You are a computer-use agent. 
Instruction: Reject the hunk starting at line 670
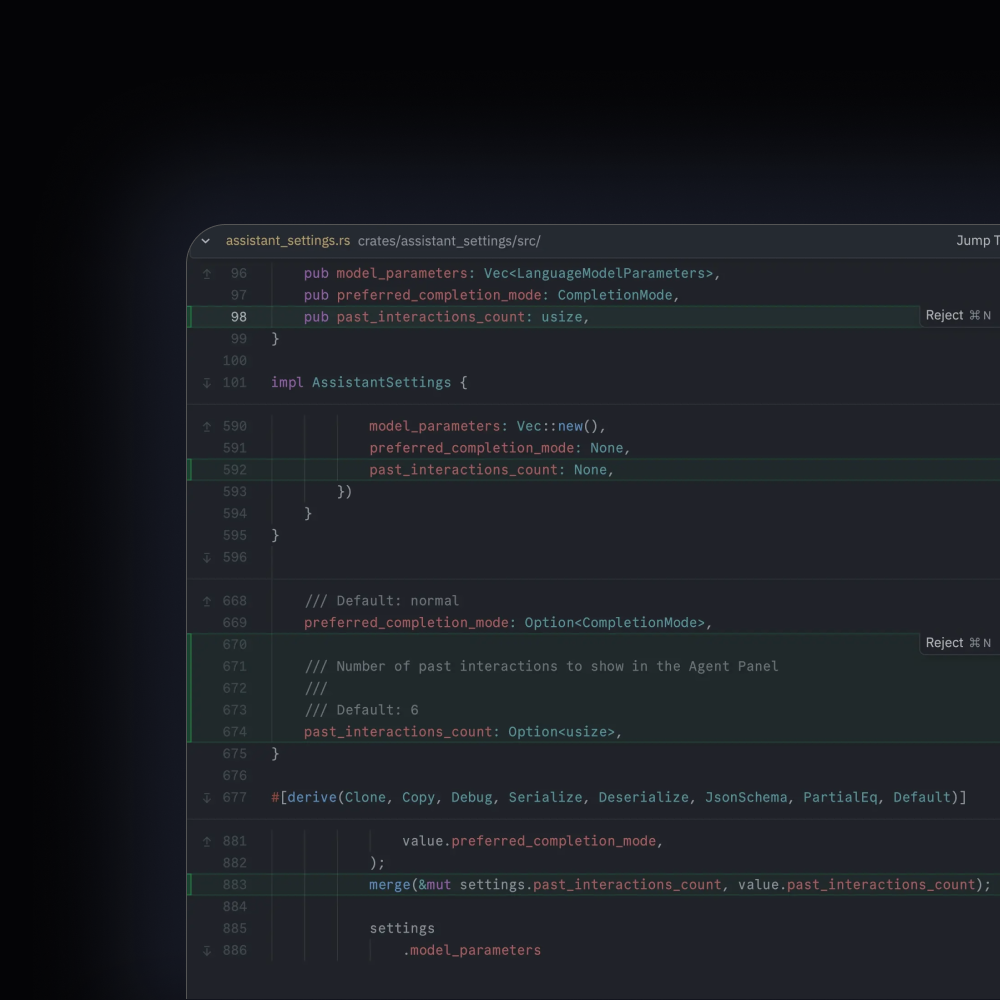[x=958, y=643]
